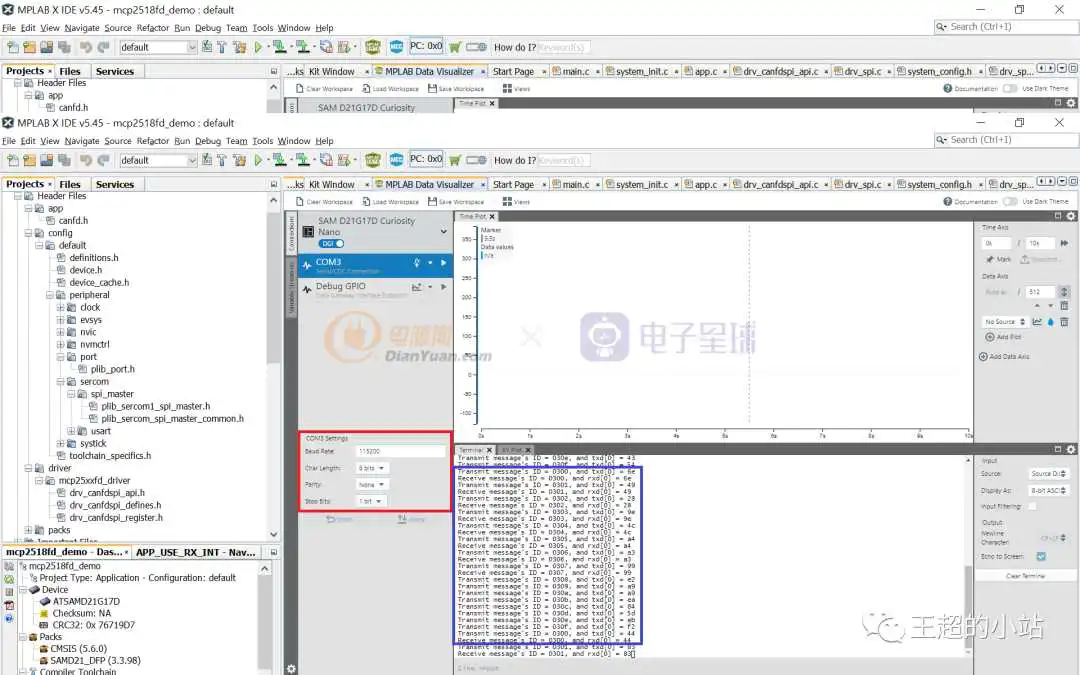Click the Documentation help icon
This screenshot has height=675, width=1080.
pyautogui.click(x=948, y=201)
